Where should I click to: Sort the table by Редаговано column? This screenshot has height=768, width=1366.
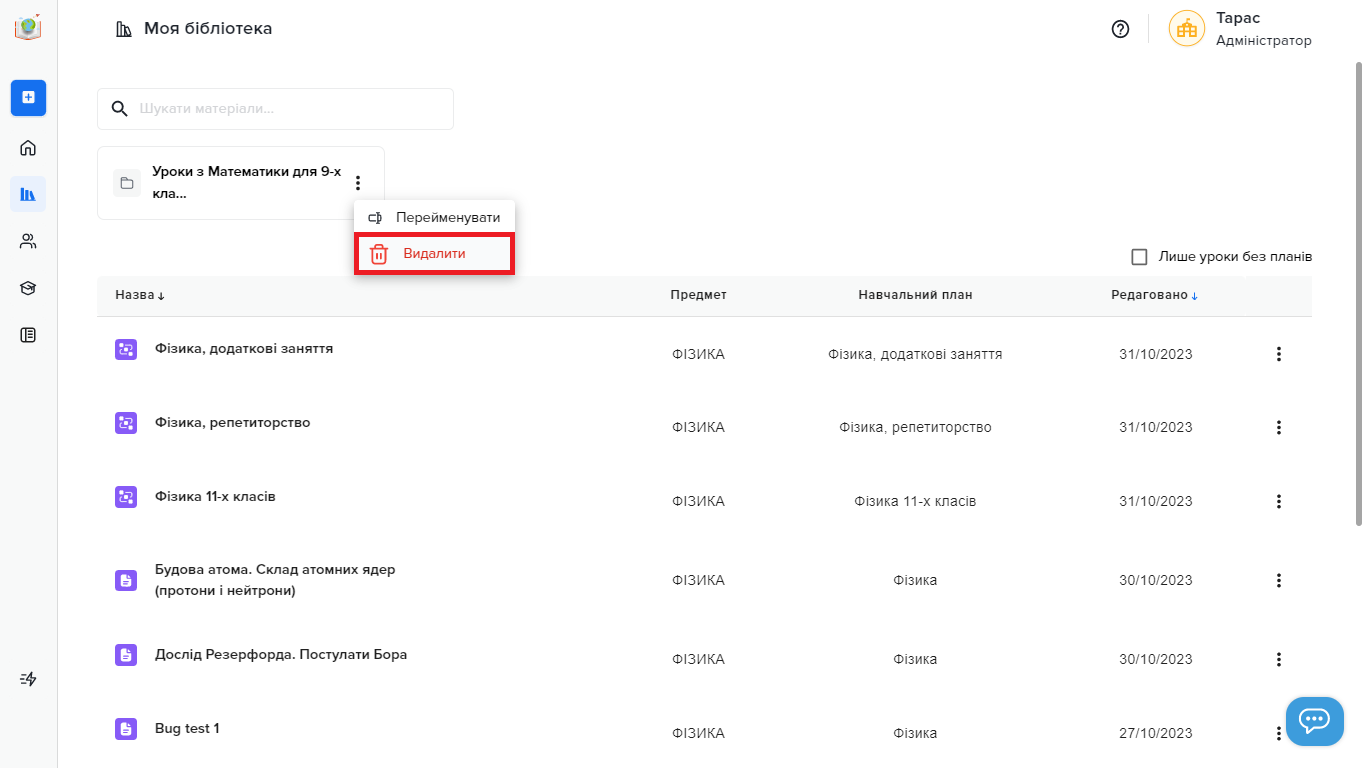[1155, 295]
